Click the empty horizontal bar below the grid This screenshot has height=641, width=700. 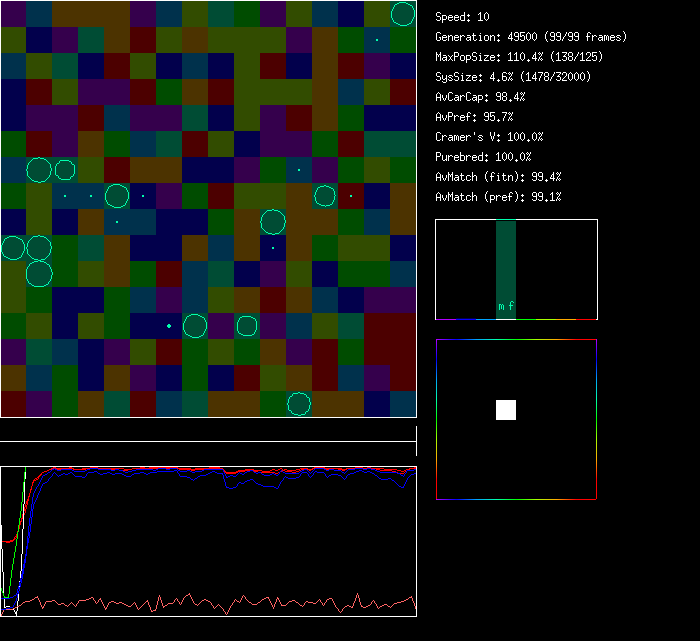pos(207,431)
